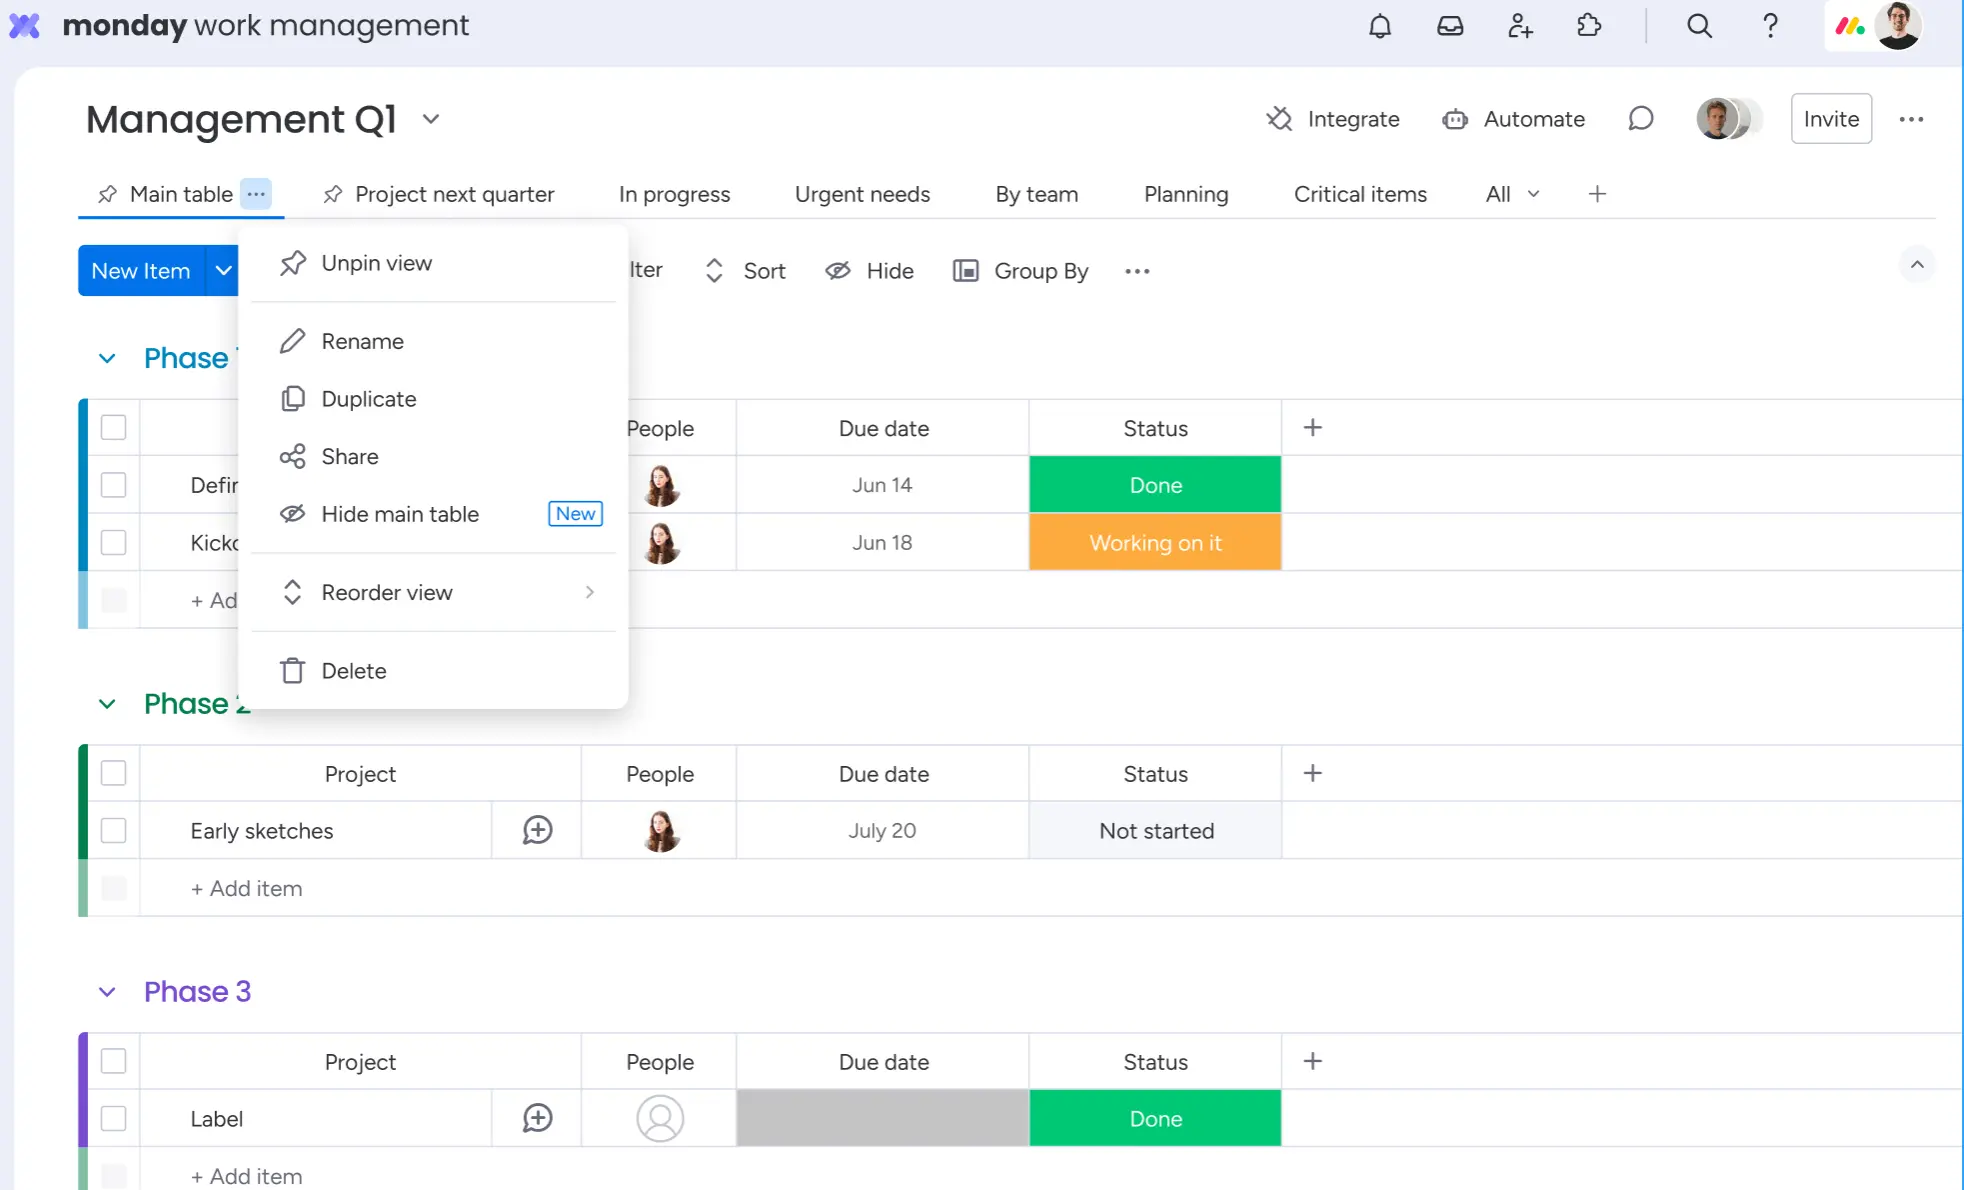
Task: Click Add item under Phase 2
Action: [246, 888]
